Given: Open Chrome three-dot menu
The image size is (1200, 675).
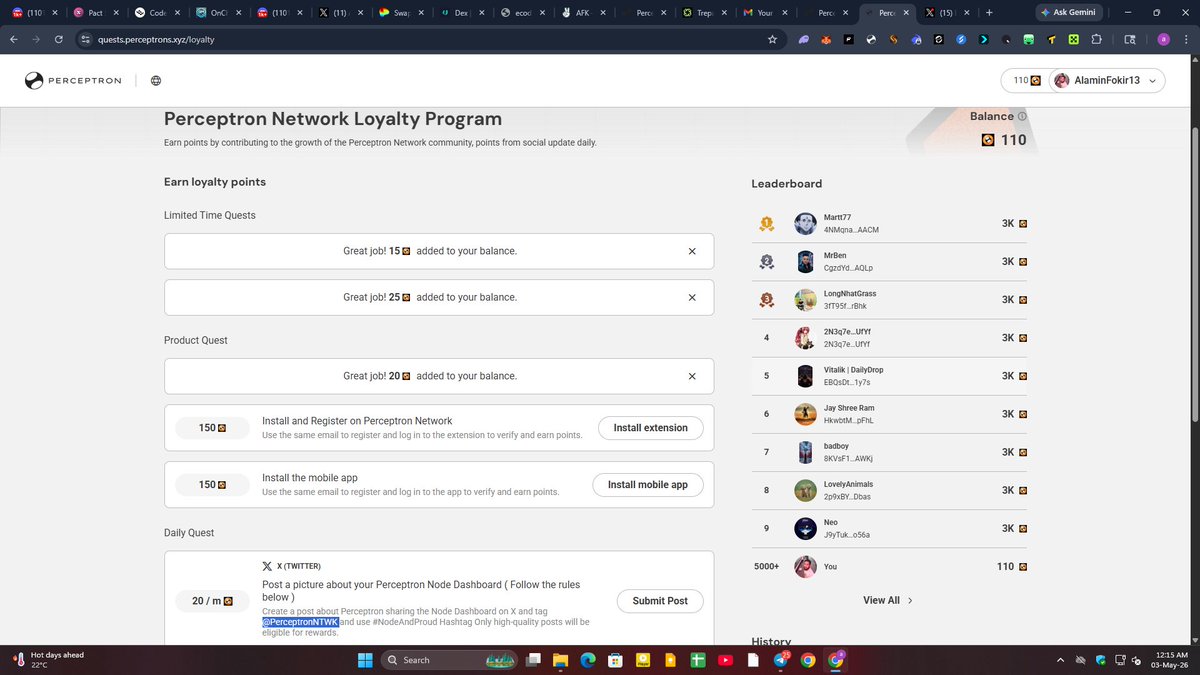Looking at the screenshot, I should 1185,39.
